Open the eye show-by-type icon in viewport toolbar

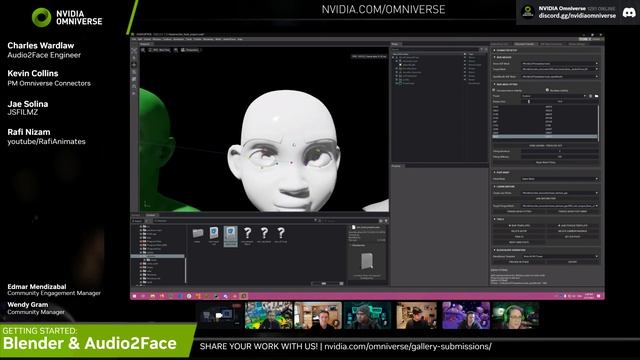coord(176,50)
